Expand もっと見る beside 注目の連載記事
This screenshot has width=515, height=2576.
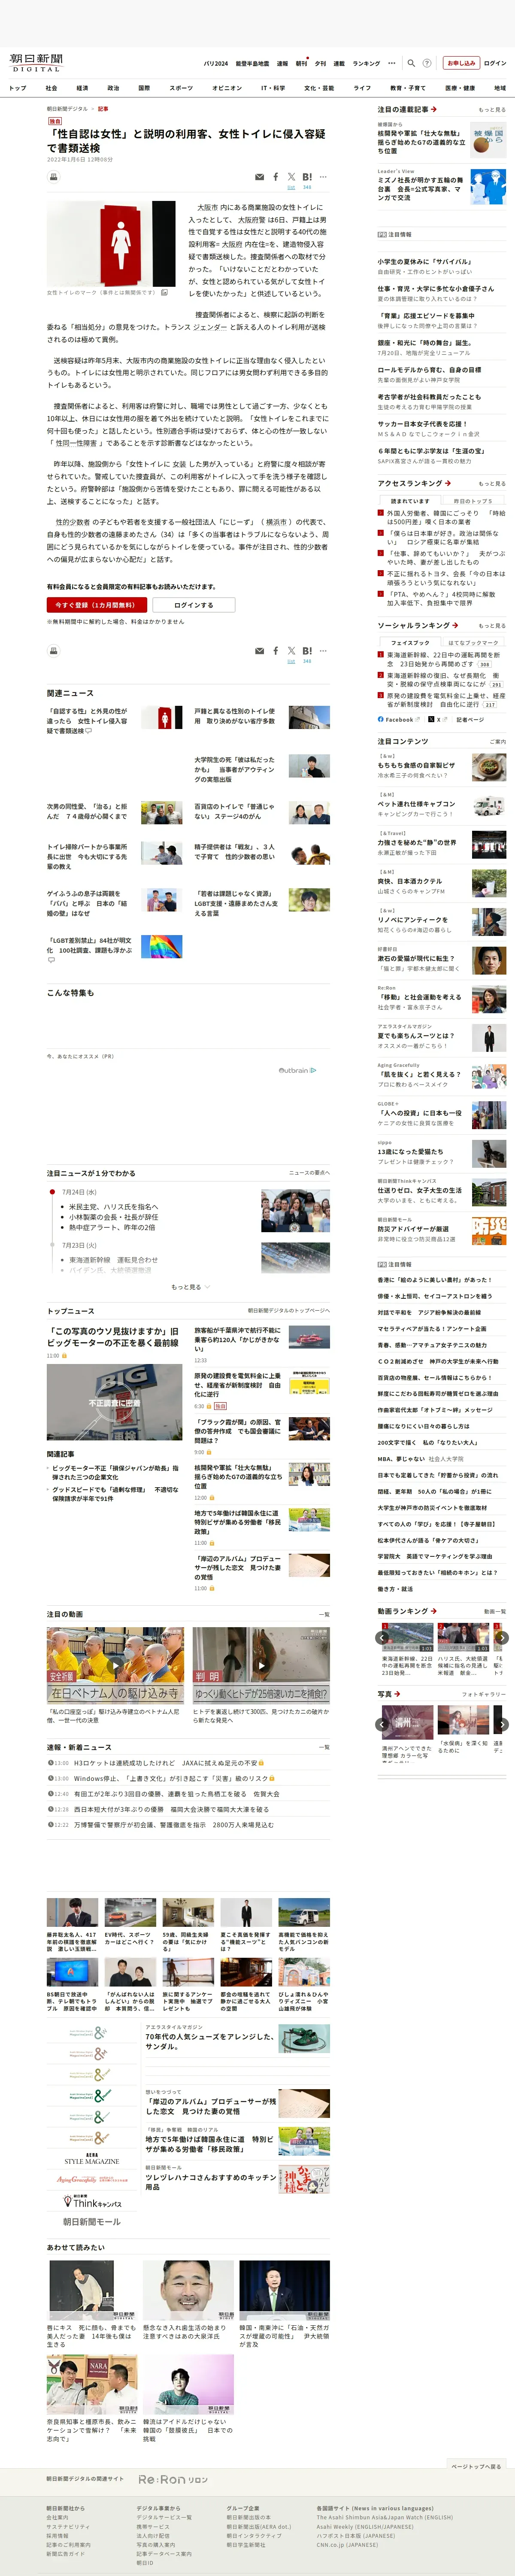click(491, 110)
